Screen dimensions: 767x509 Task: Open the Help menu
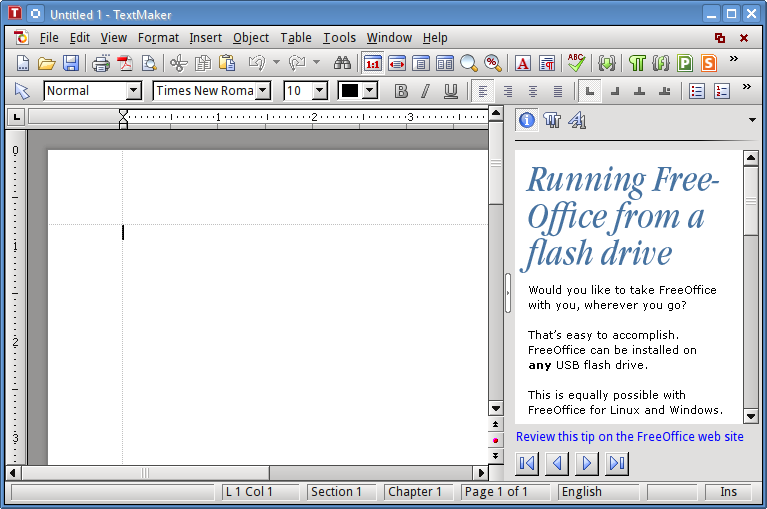[435, 38]
